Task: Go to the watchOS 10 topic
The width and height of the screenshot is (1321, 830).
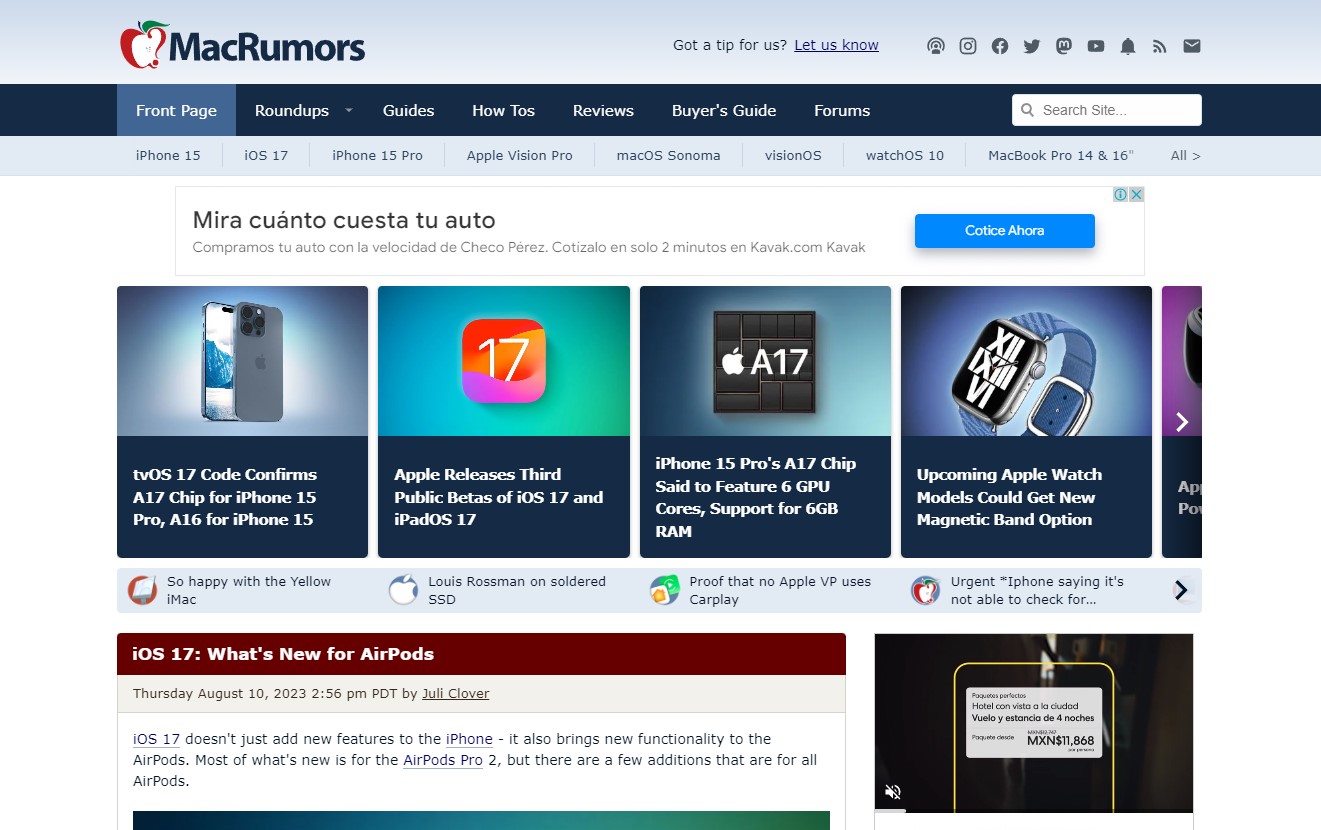Action: 904,155
